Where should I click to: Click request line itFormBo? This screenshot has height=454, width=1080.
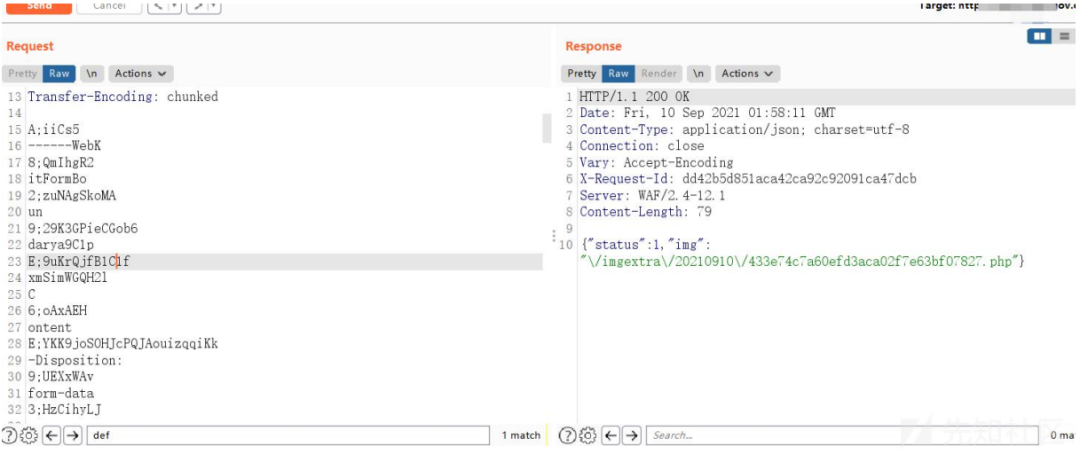(x=57, y=179)
